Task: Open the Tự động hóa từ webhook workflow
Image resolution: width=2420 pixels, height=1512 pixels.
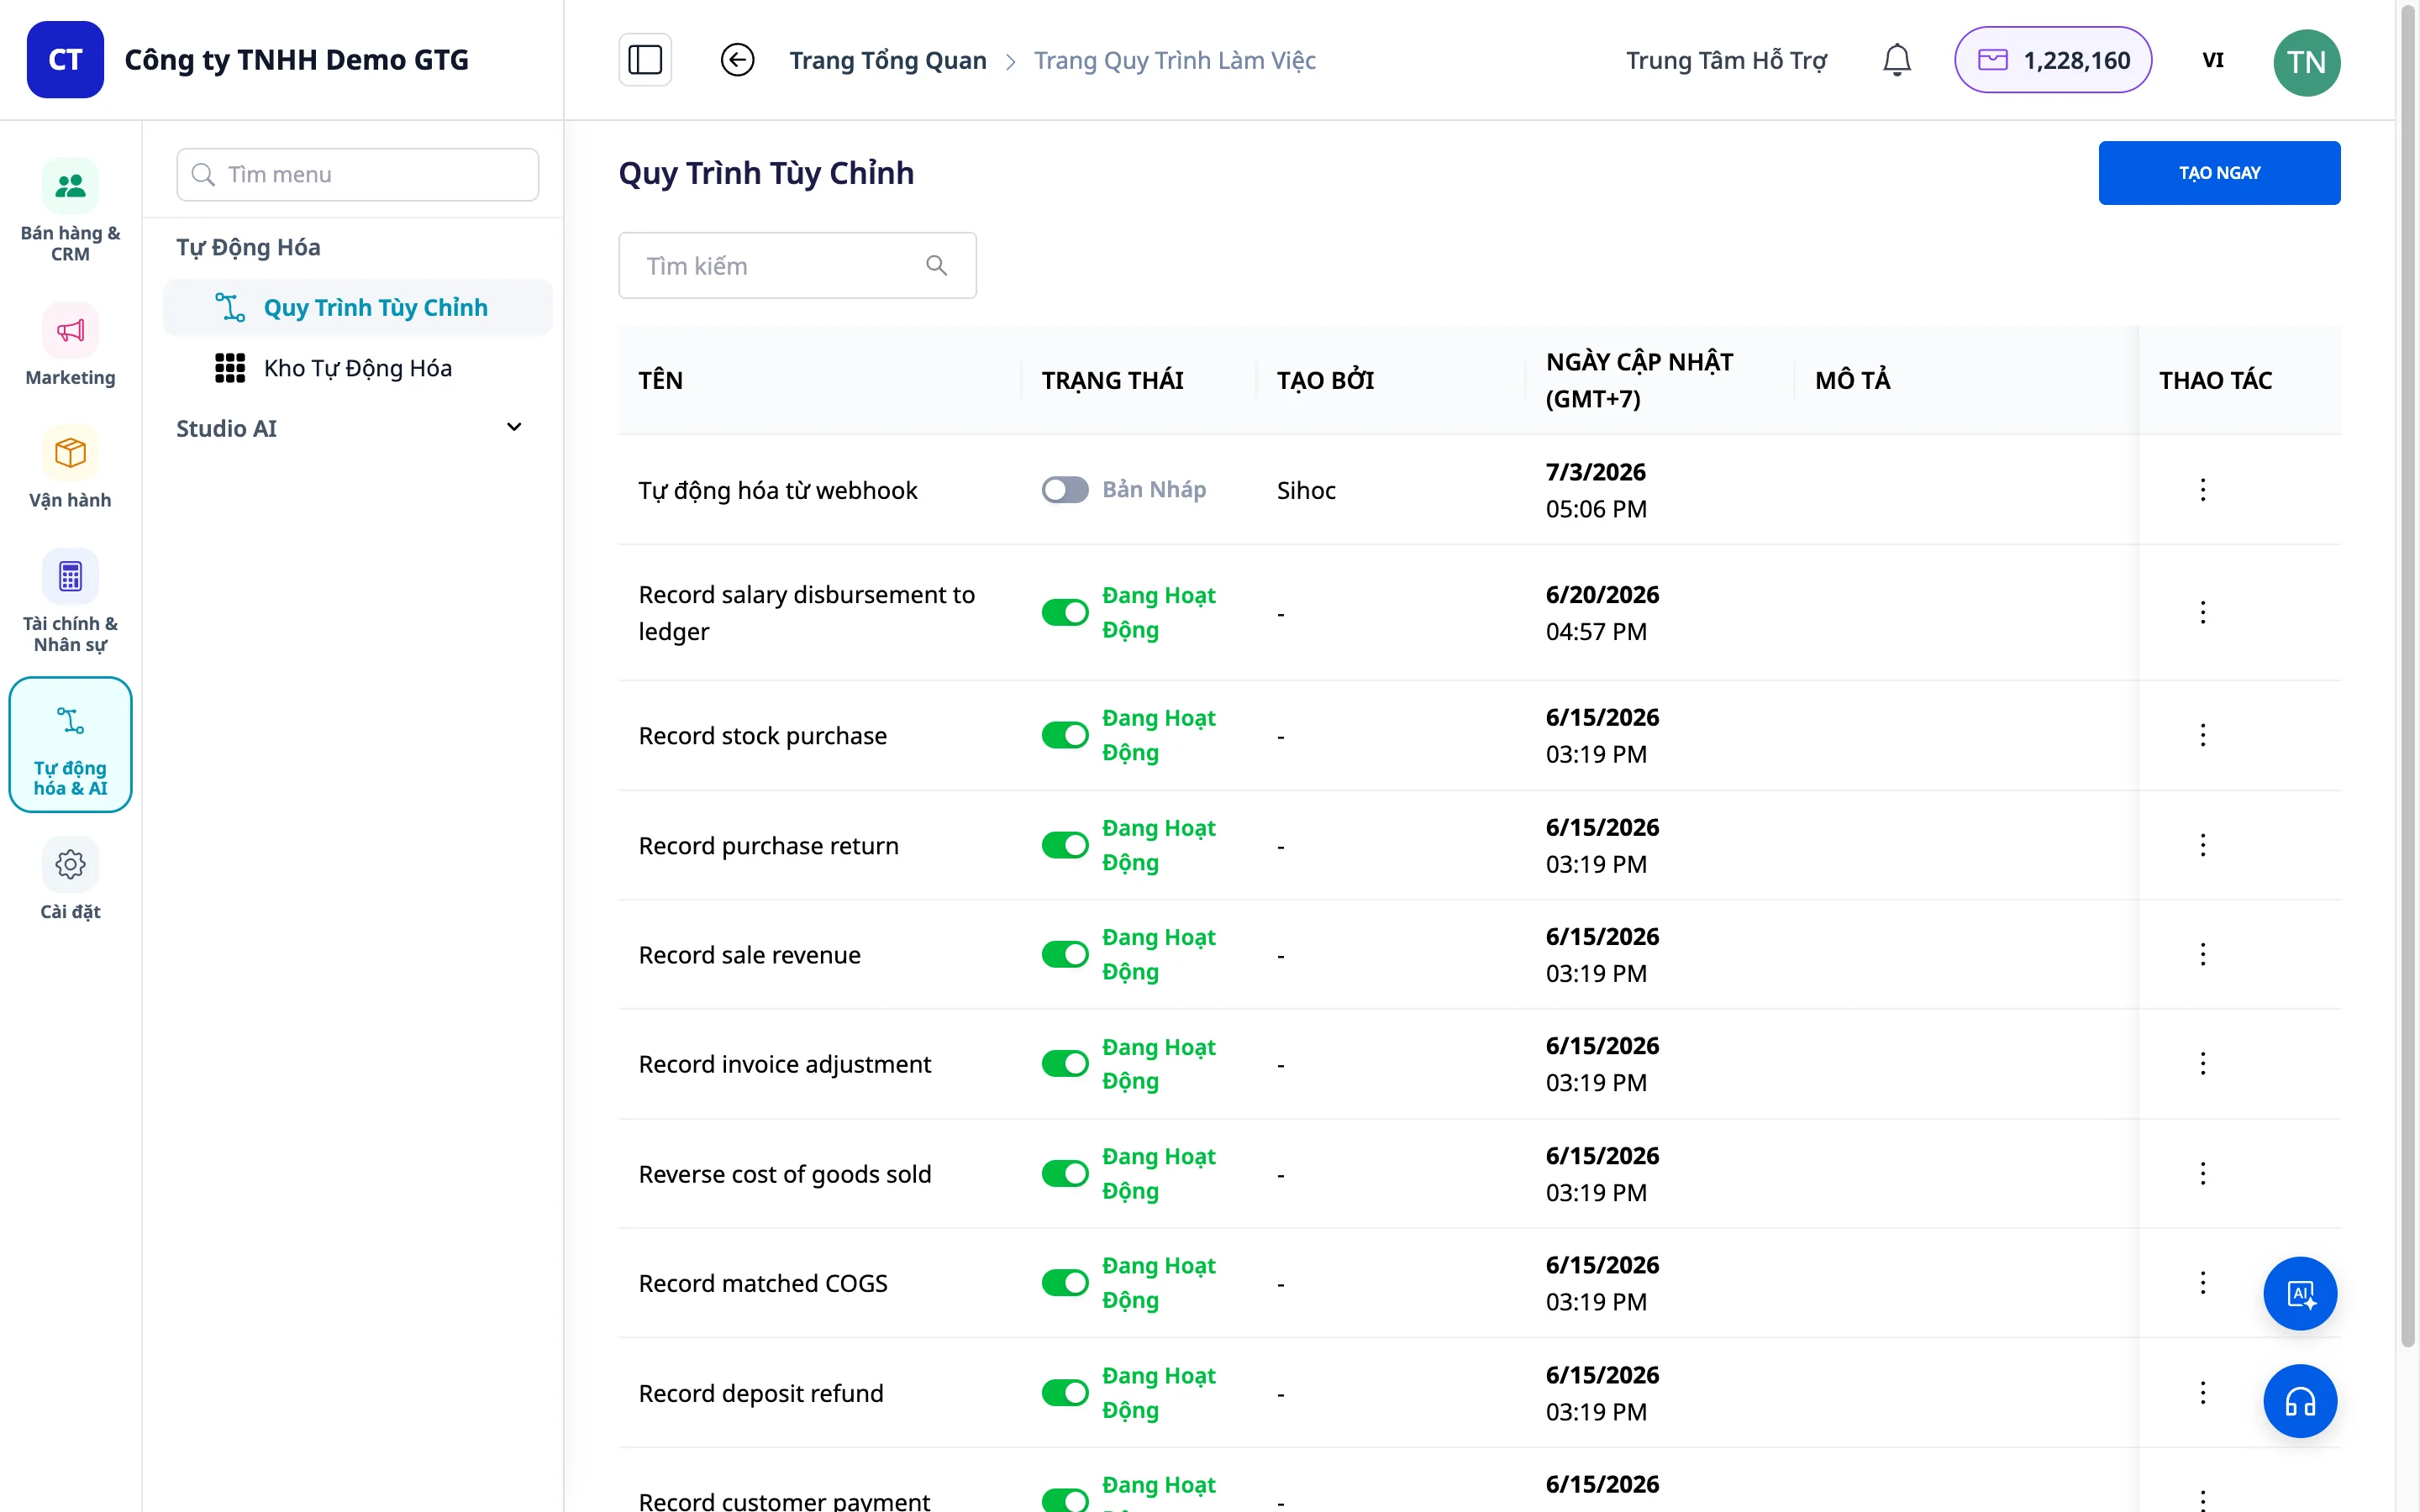Action: coord(777,490)
